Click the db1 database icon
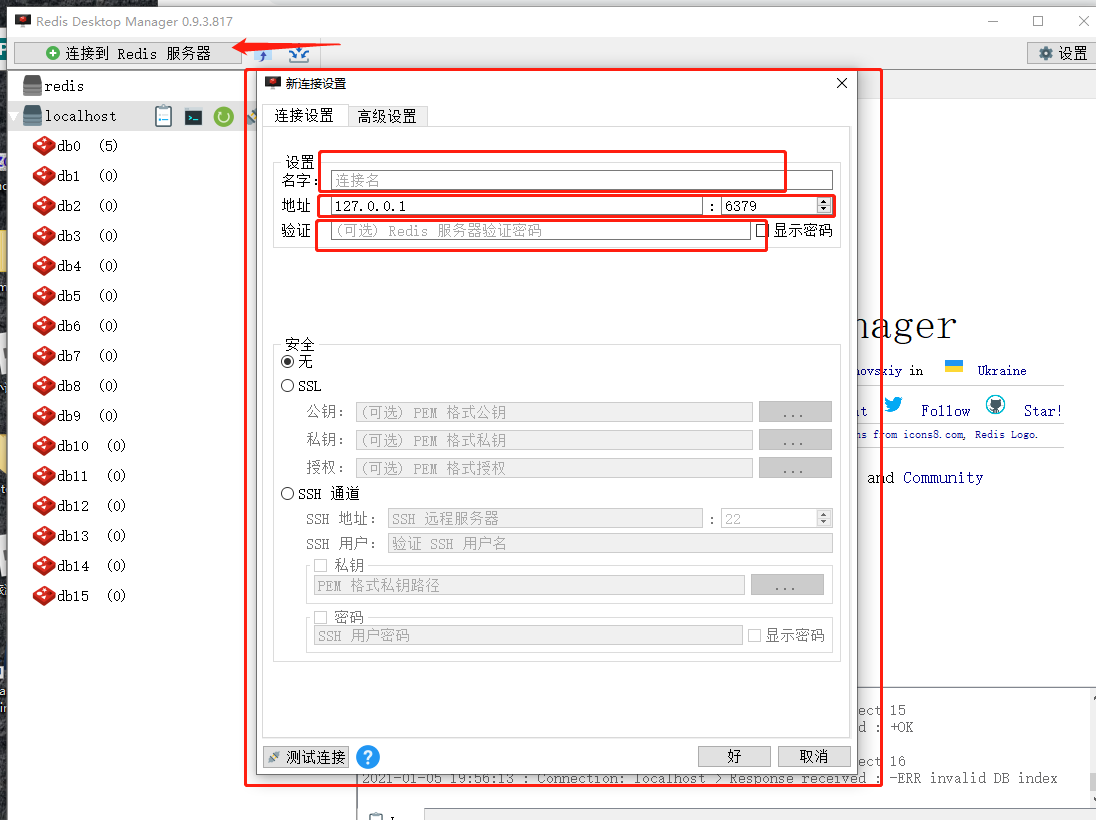The image size is (1096, 820). pos(44,175)
